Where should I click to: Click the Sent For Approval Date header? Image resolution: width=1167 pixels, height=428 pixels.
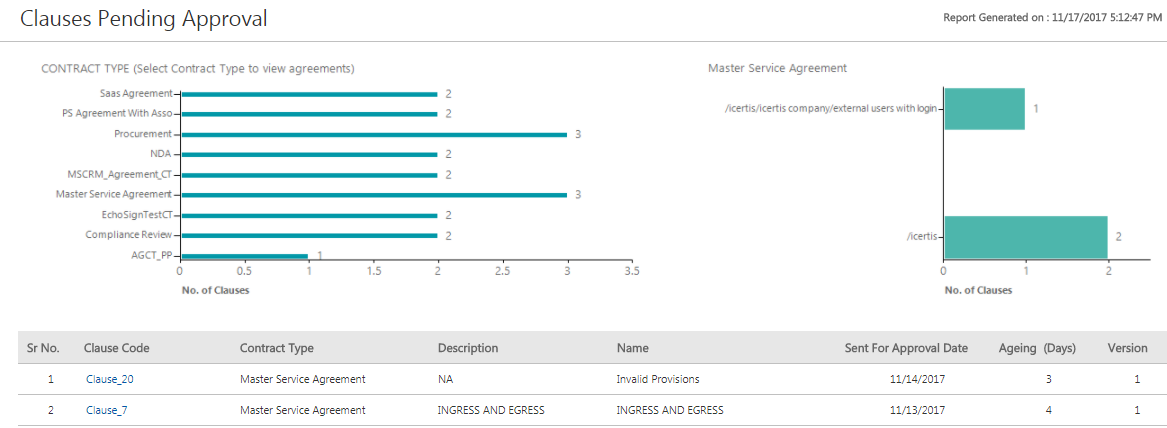[x=906, y=348]
